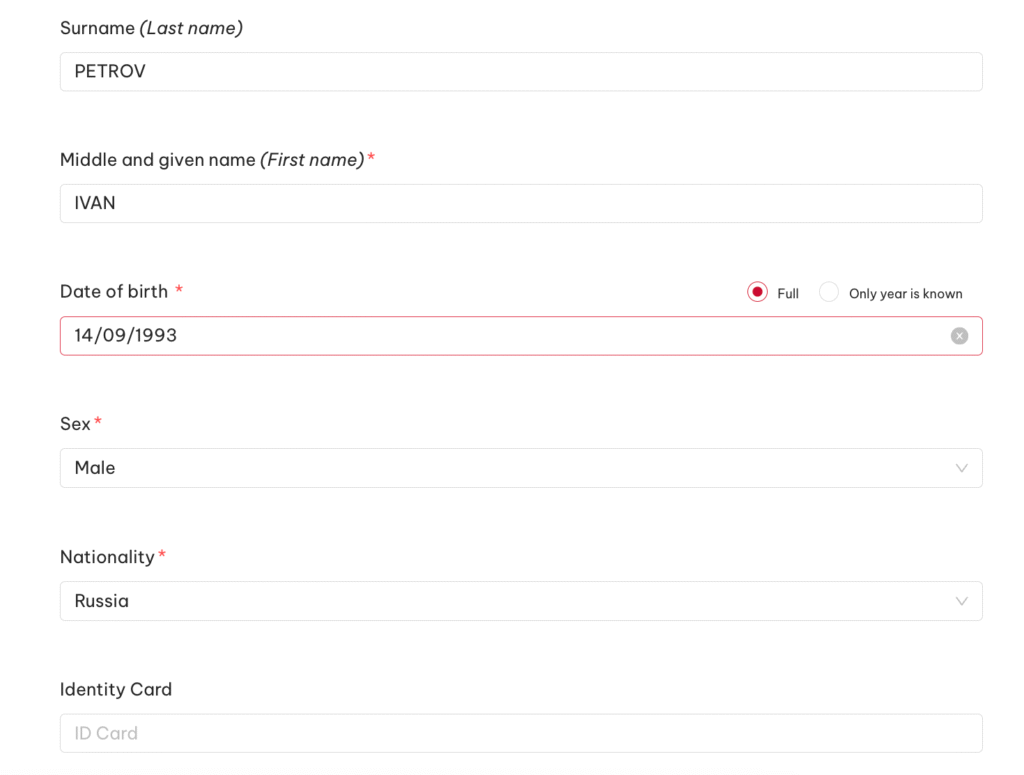
Task: Click the 'Identity Card' label
Action: click(x=116, y=689)
